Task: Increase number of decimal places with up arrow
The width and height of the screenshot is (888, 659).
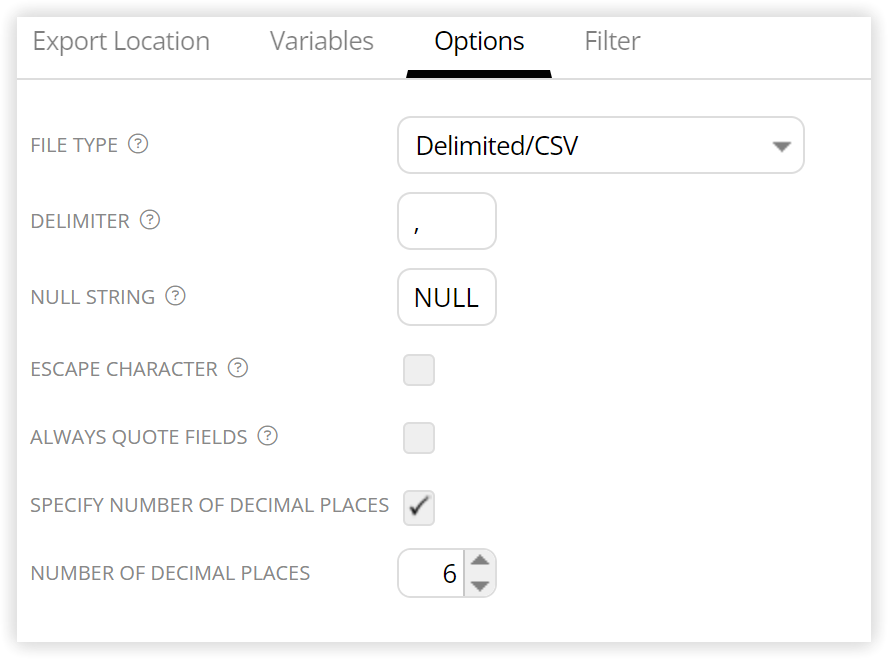Action: [x=480, y=560]
